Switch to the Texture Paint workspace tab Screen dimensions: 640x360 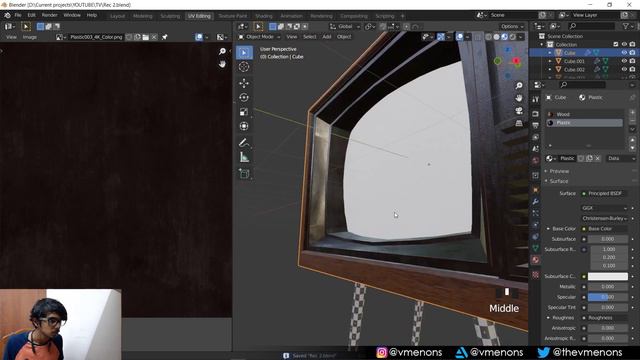pyautogui.click(x=233, y=16)
